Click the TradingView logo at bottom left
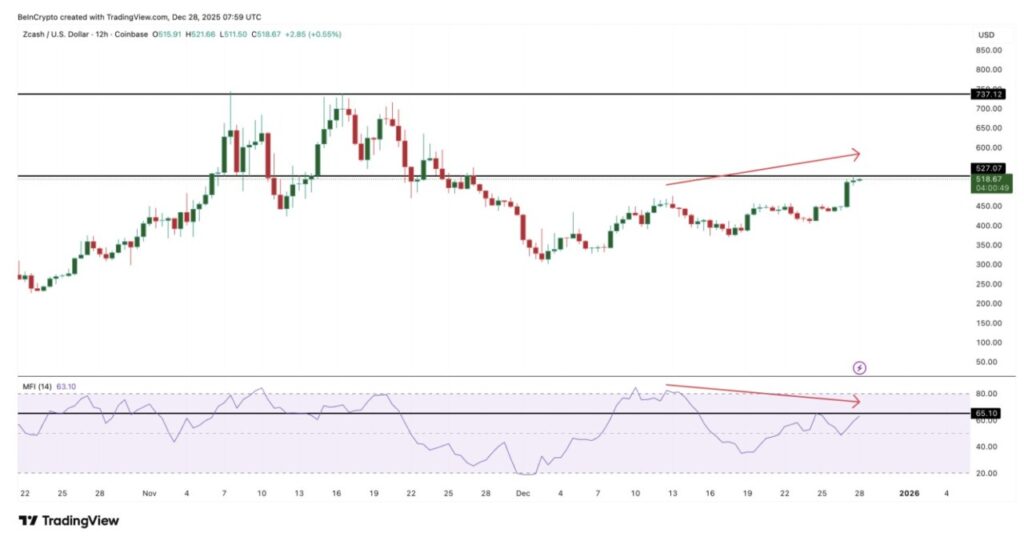 click(68, 520)
